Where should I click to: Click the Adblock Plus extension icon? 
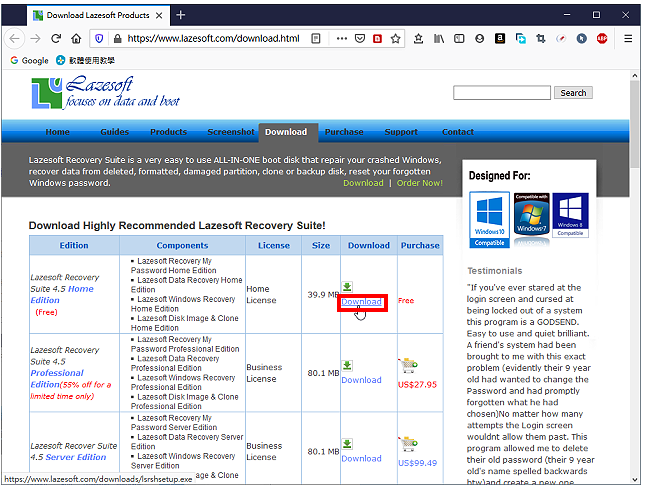[602, 39]
